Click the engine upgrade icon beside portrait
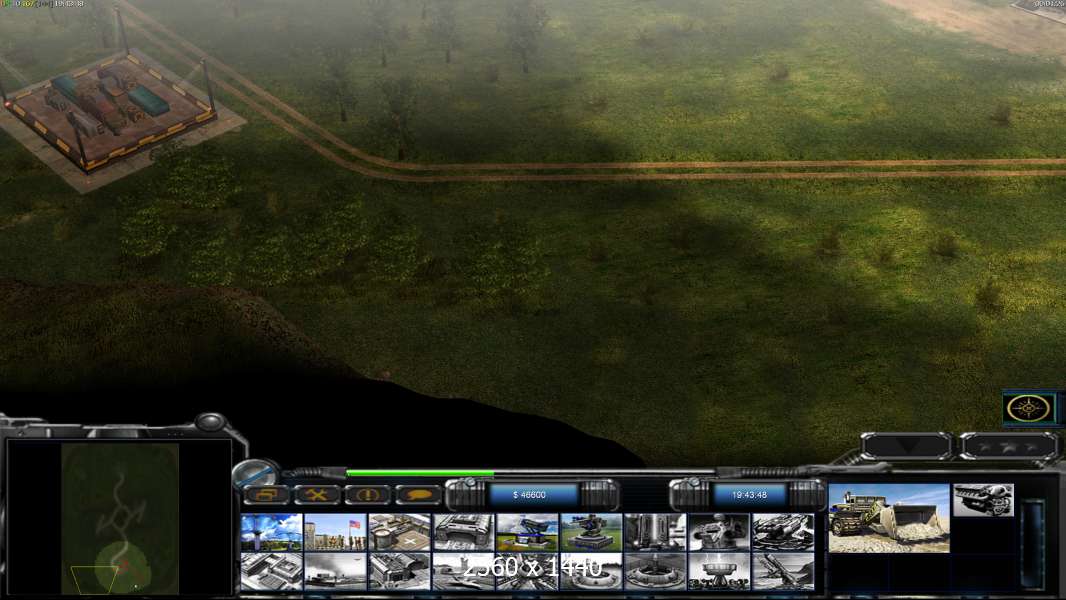This screenshot has height=600, width=1066. (983, 499)
